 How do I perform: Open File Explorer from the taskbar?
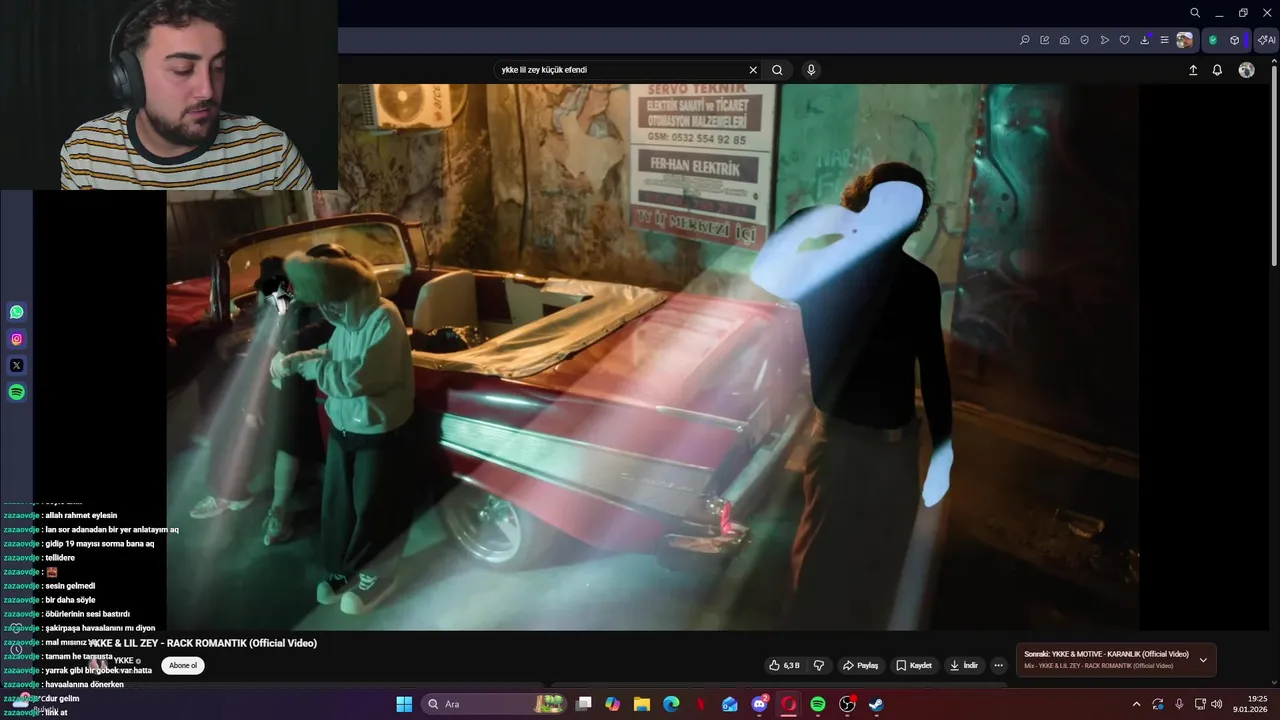642,704
